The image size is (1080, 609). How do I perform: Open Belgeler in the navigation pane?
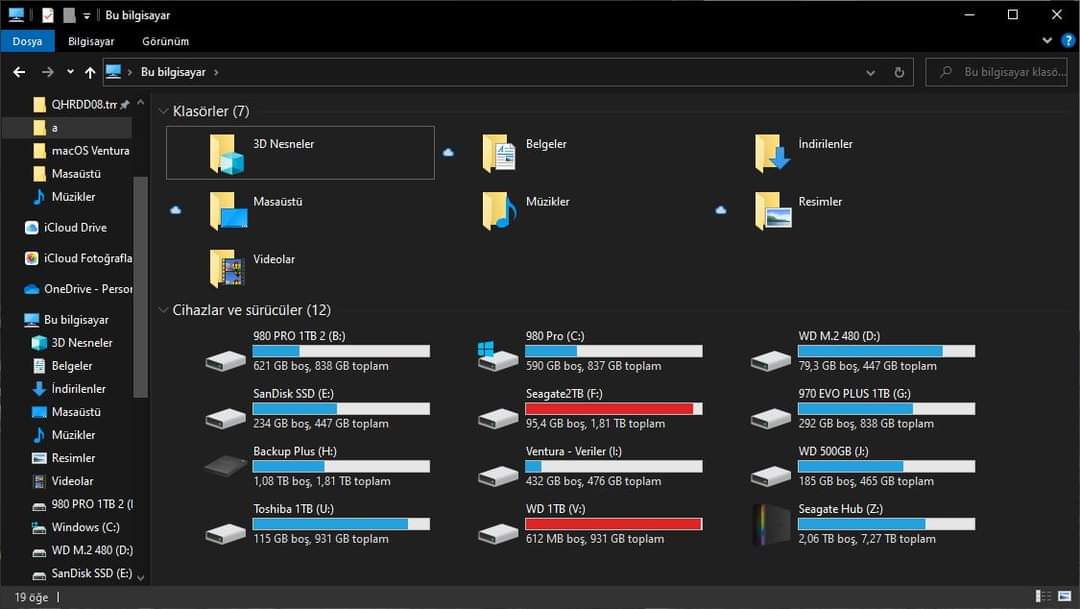[x=62, y=366]
